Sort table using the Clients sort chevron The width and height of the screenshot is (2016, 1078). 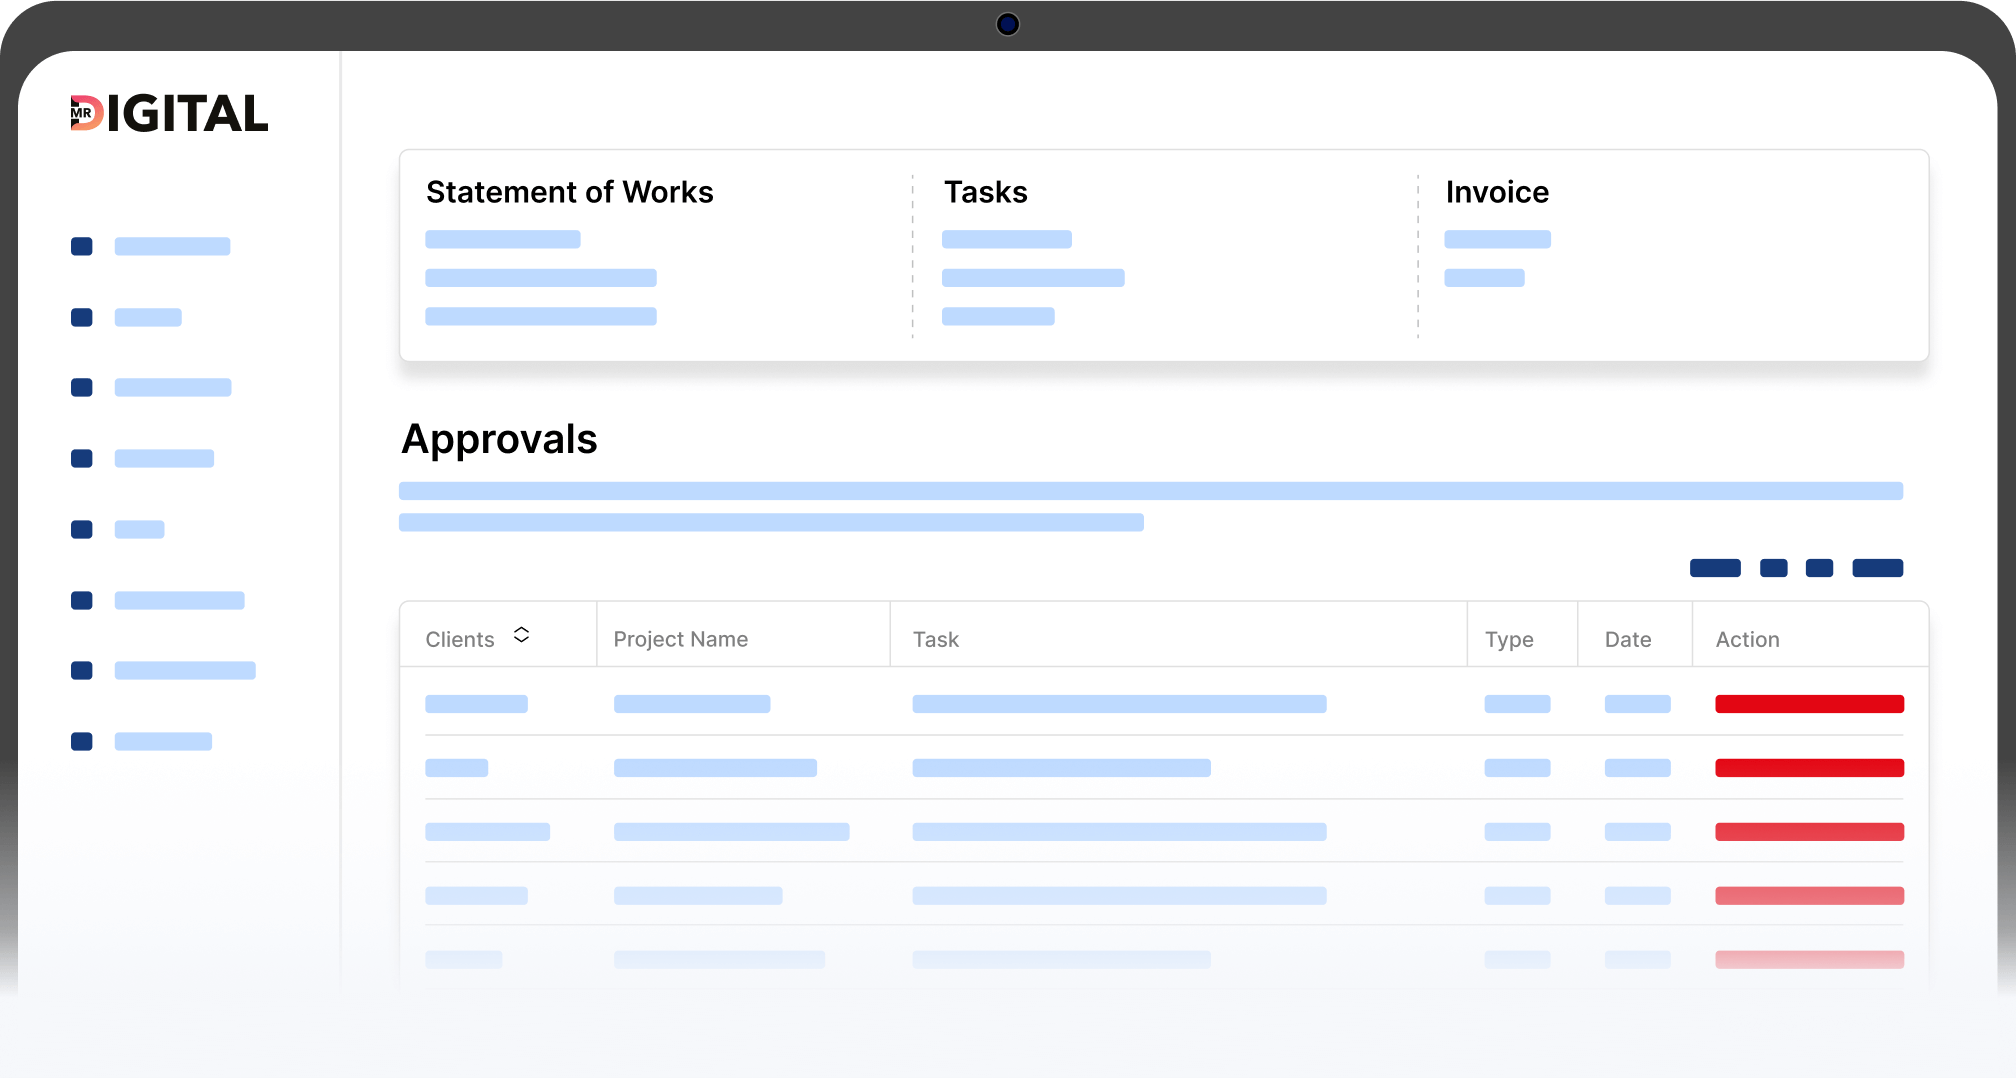pos(521,635)
